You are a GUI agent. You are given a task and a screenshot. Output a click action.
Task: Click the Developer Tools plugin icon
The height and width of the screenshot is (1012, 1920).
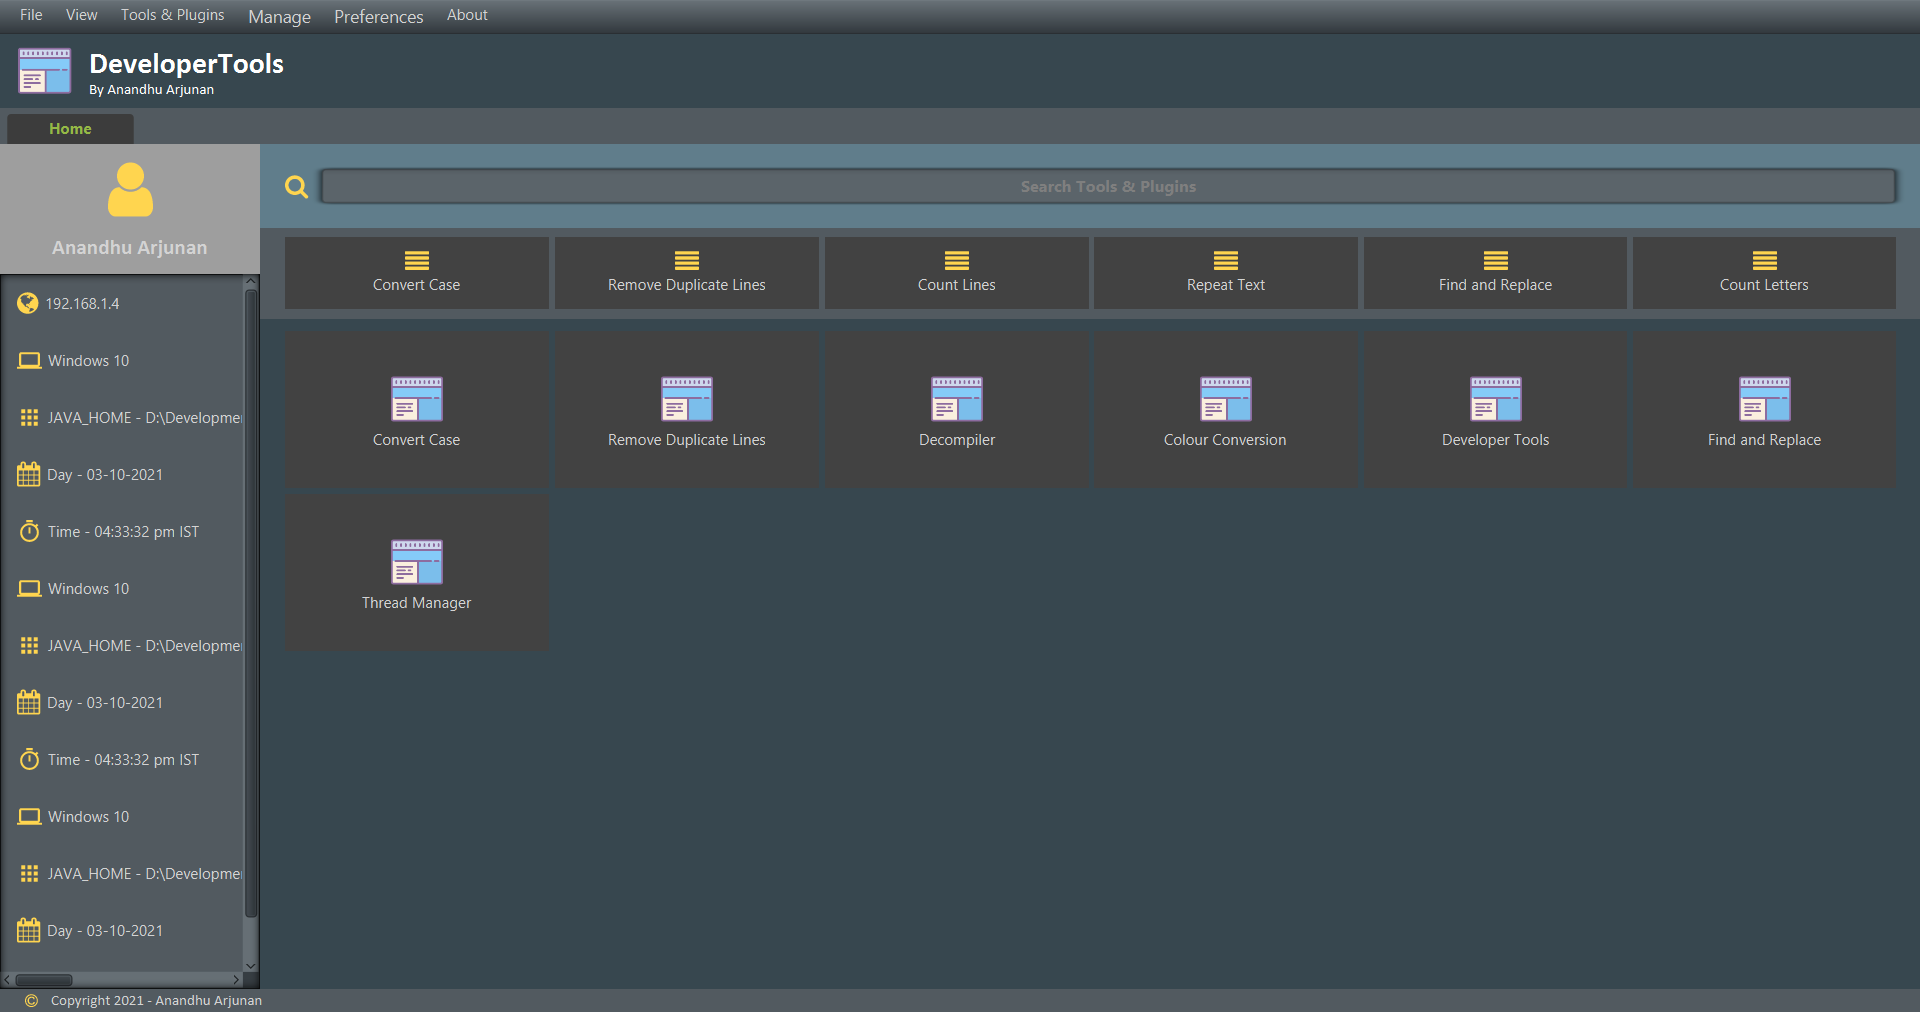[1496, 399]
